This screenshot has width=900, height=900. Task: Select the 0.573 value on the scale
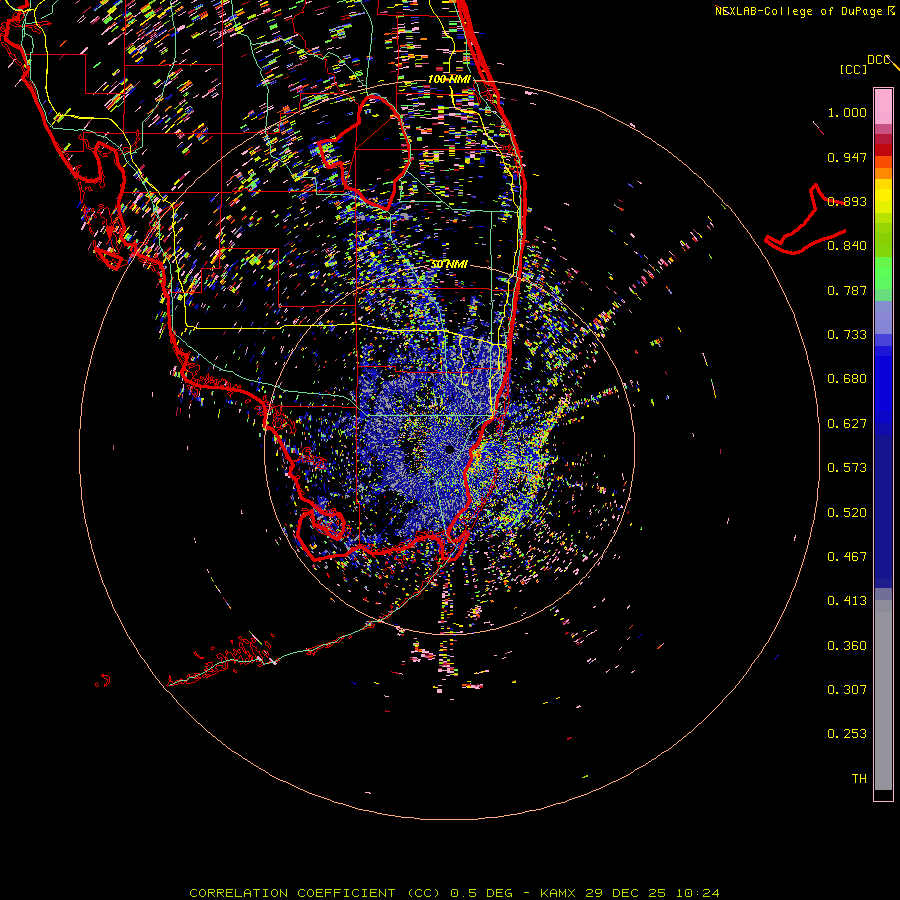[x=847, y=468]
